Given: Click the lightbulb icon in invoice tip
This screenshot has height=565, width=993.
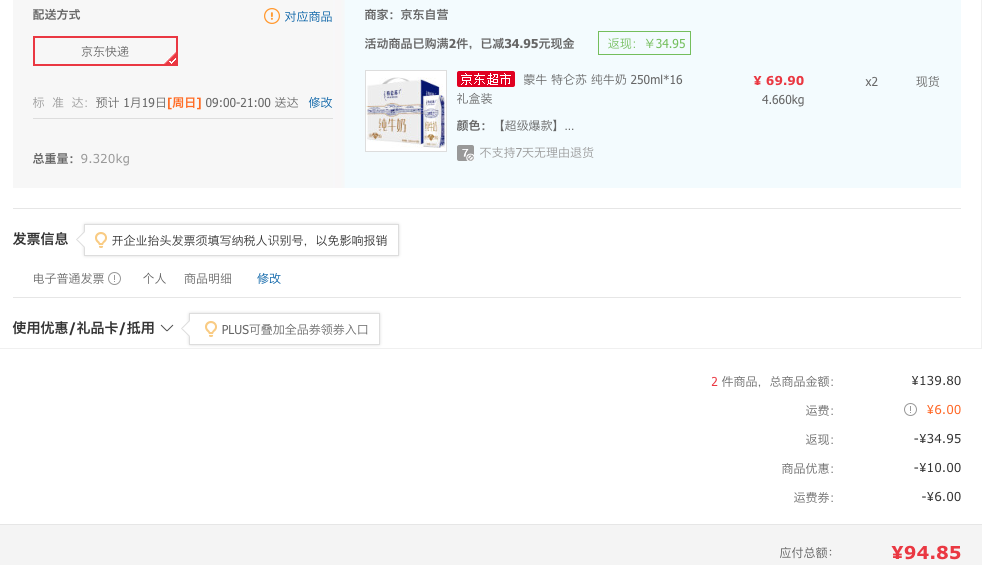Looking at the screenshot, I should (100, 240).
